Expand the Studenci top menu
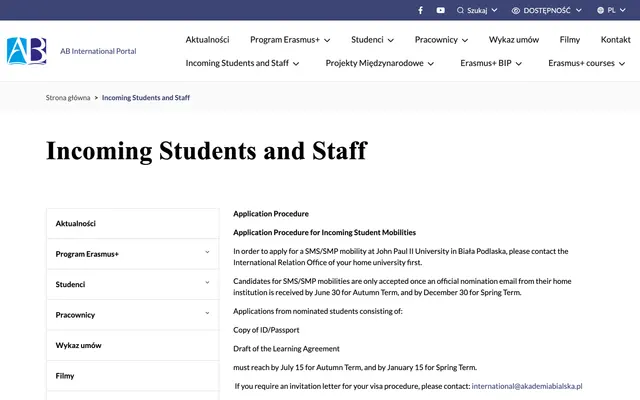640x400 pixels. [x=372, y=40]
